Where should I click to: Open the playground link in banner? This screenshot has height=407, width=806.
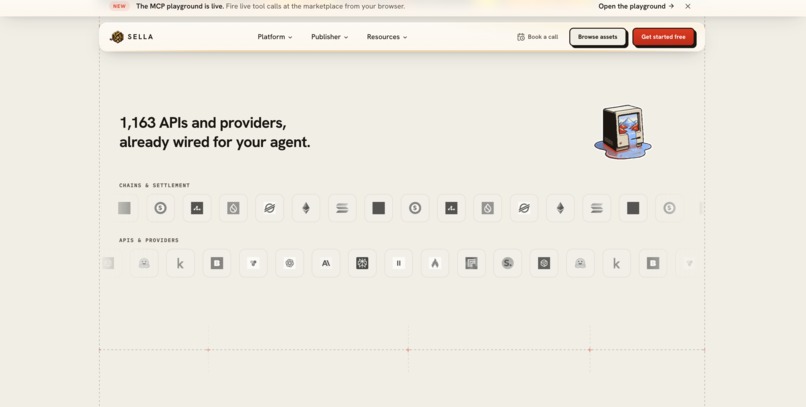636,6
